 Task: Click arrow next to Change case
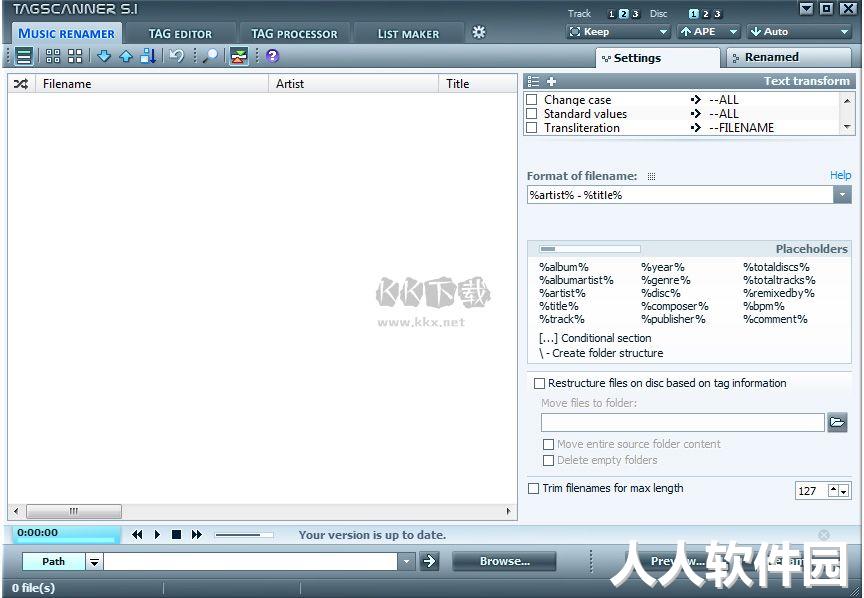(695, 100)
